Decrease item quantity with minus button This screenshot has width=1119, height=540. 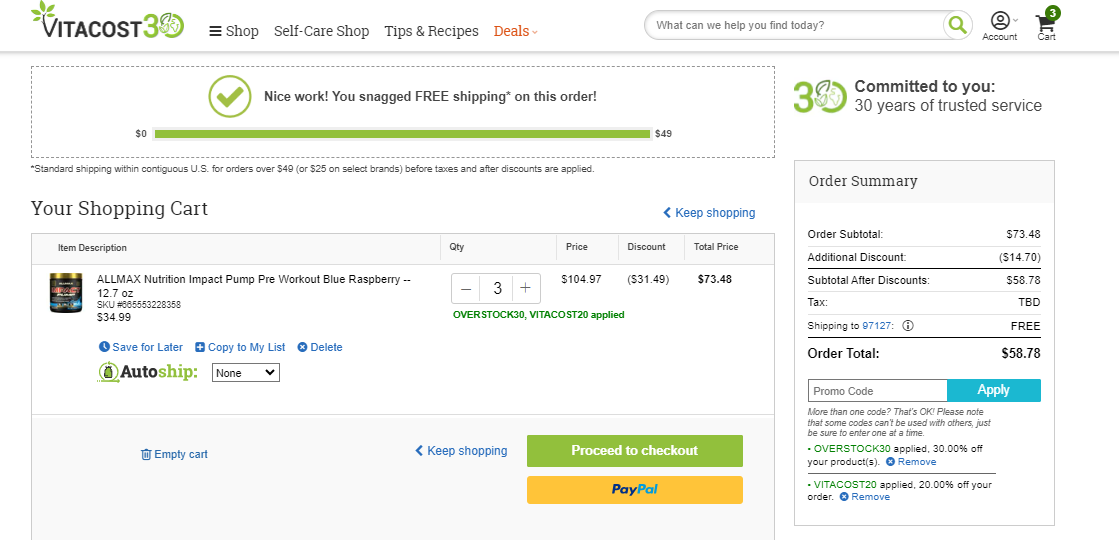[466, 288]
